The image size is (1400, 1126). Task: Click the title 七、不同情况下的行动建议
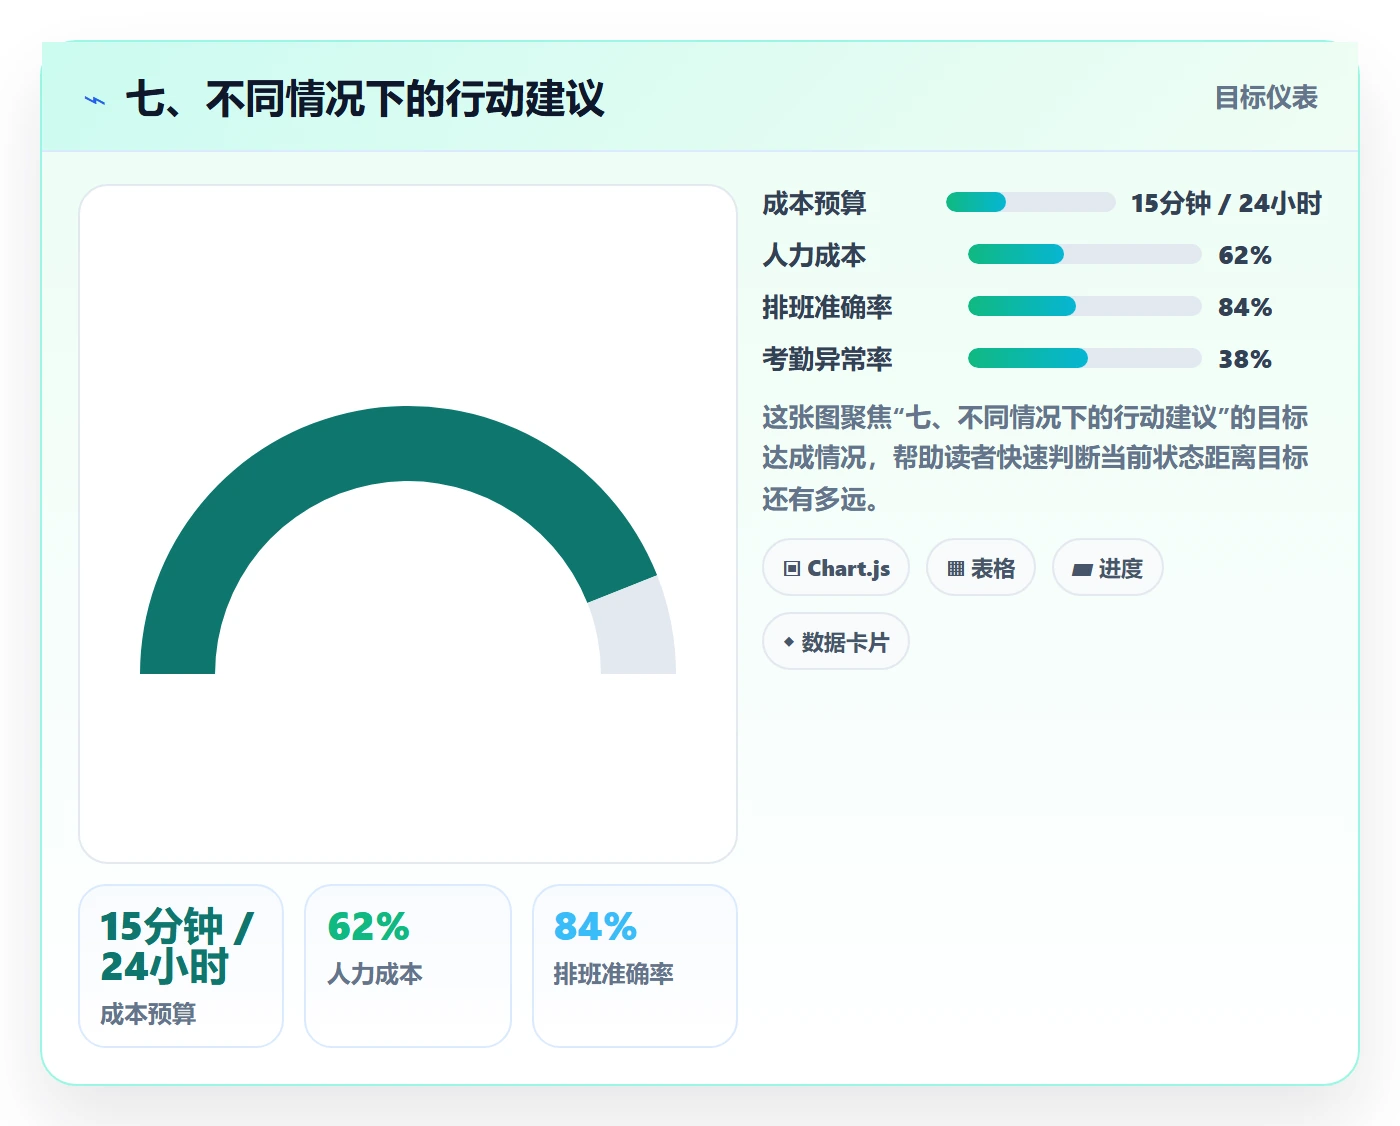pos(365,99)
